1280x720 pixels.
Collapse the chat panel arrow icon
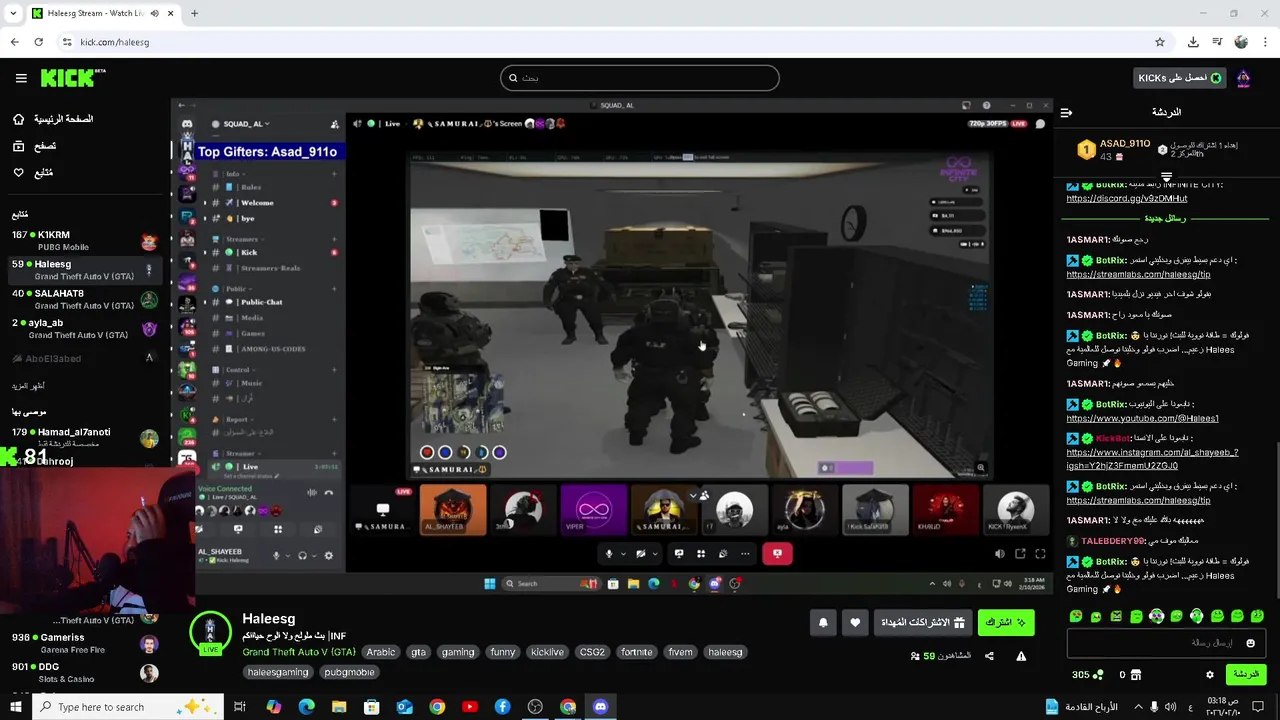click(x=1066, y=113)
